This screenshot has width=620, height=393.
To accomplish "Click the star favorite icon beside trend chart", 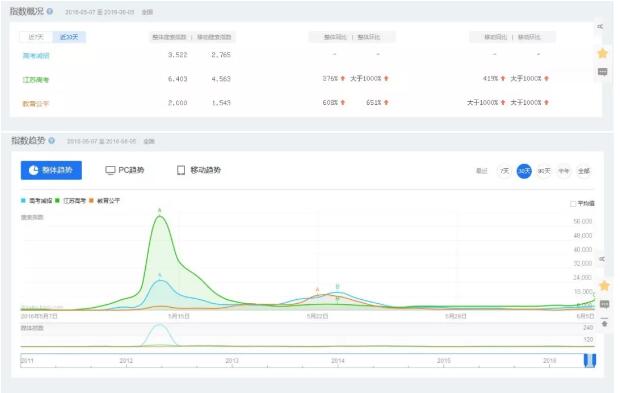I will pos(604,285).
